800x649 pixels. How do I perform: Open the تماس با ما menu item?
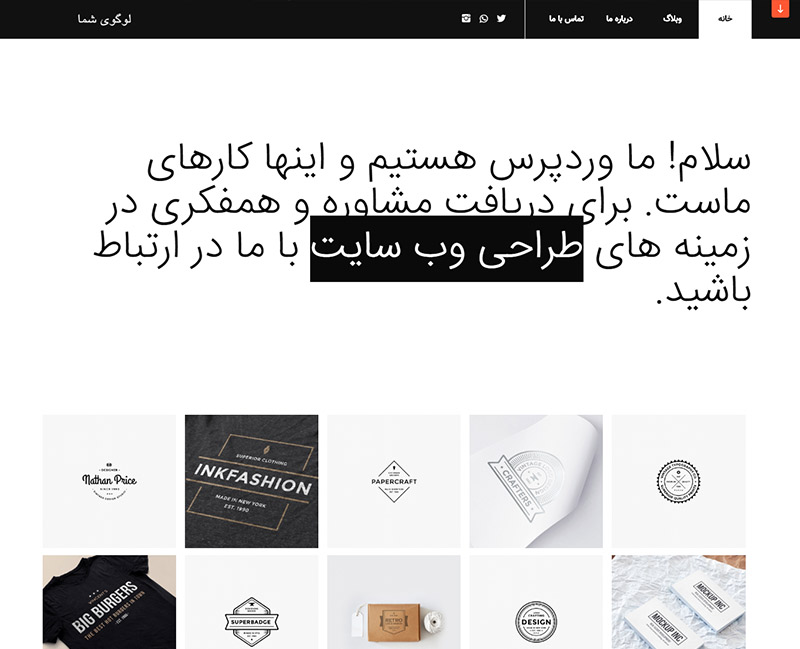[x=566, y=19]
